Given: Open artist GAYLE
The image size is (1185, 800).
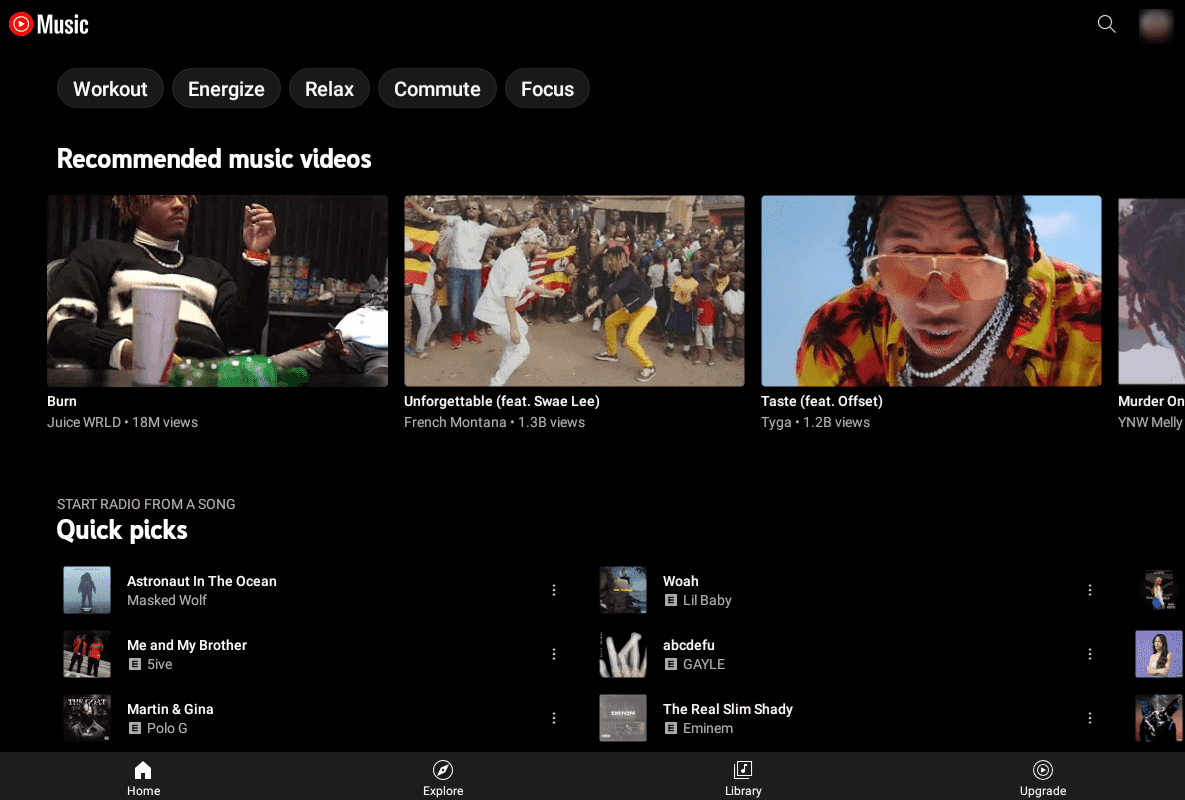Looking at the screenshot, I should 704,665.
